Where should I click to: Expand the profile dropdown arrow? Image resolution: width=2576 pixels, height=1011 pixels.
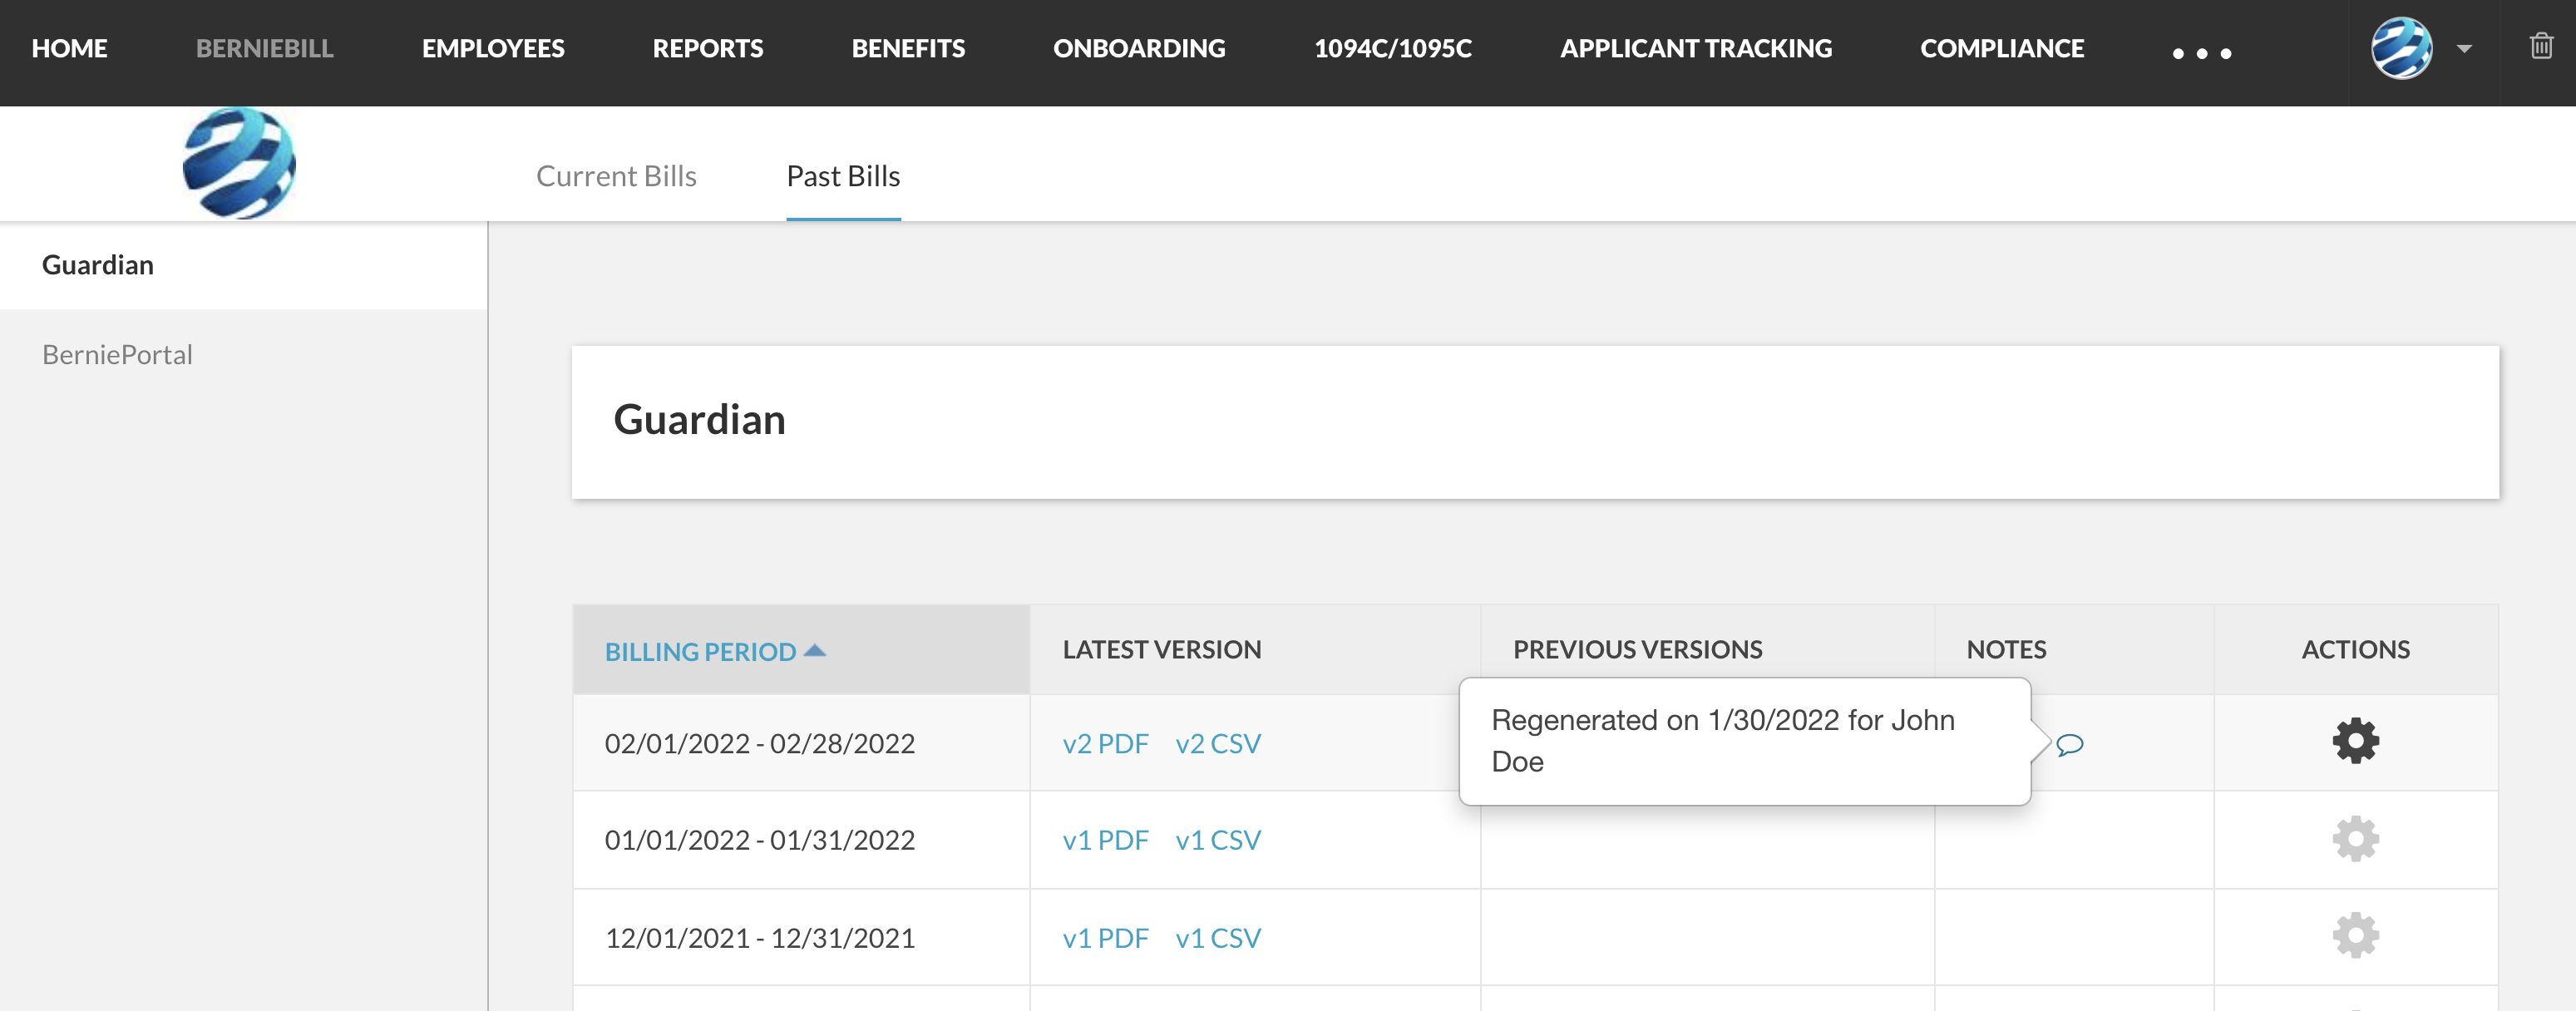(2464, 48)
